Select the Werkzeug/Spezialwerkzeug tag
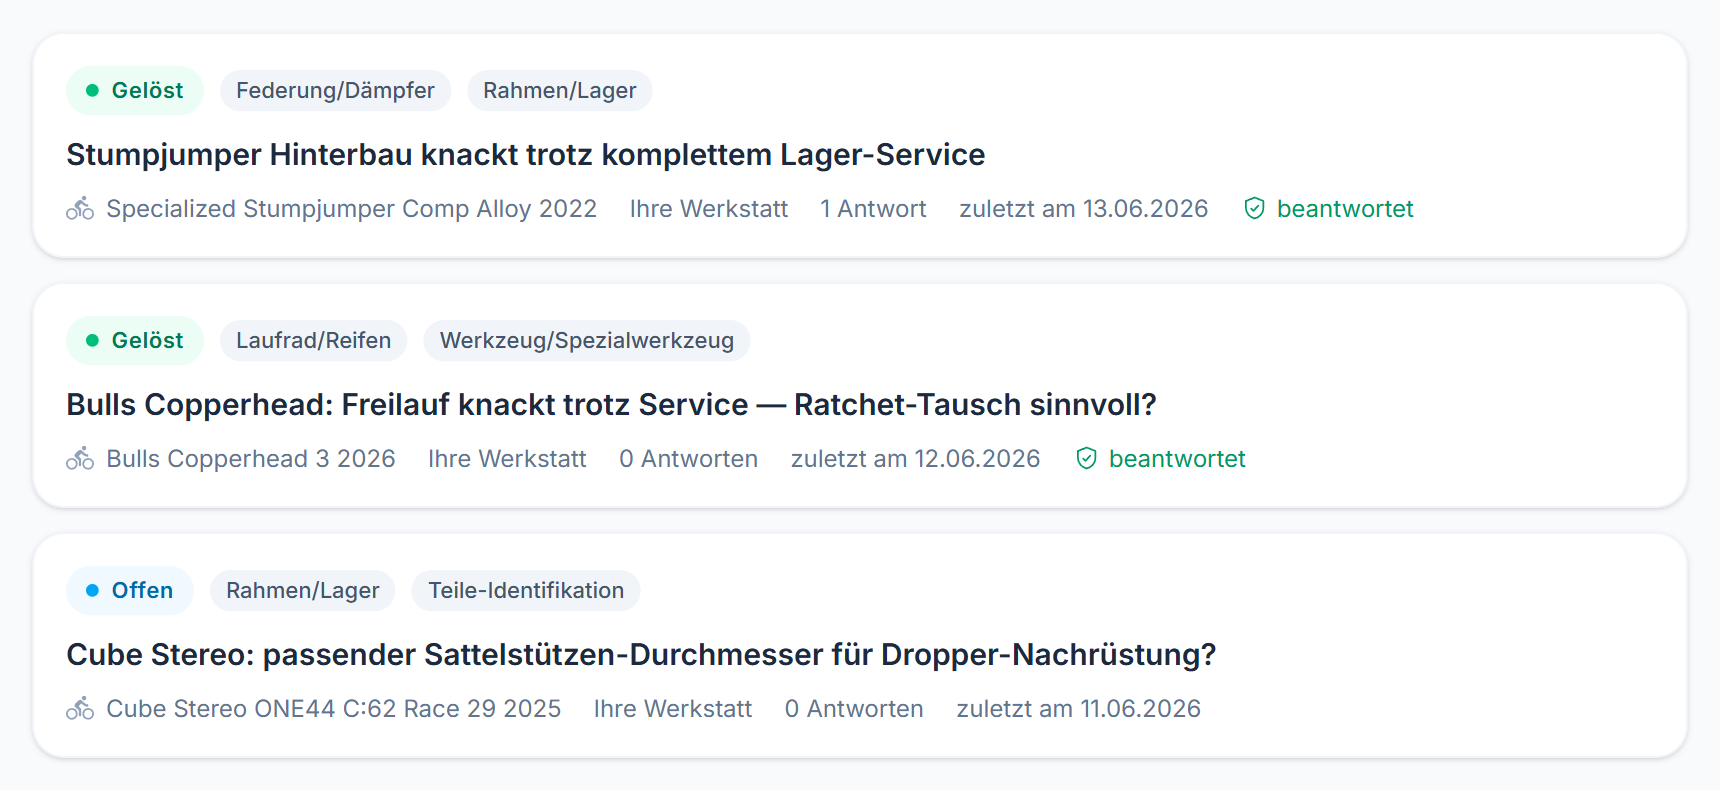The height and width of the screenshot is (790, 1720). [x=587, y=340]
